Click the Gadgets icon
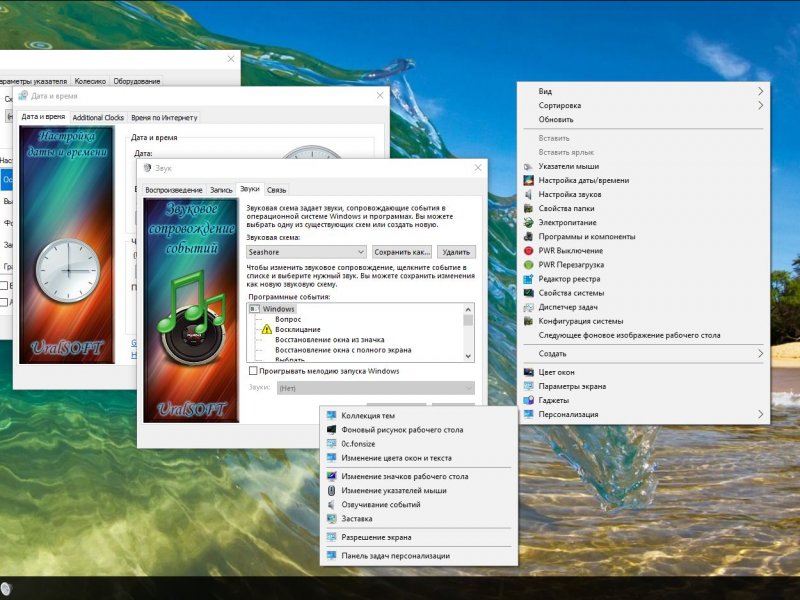 [529, 401]
